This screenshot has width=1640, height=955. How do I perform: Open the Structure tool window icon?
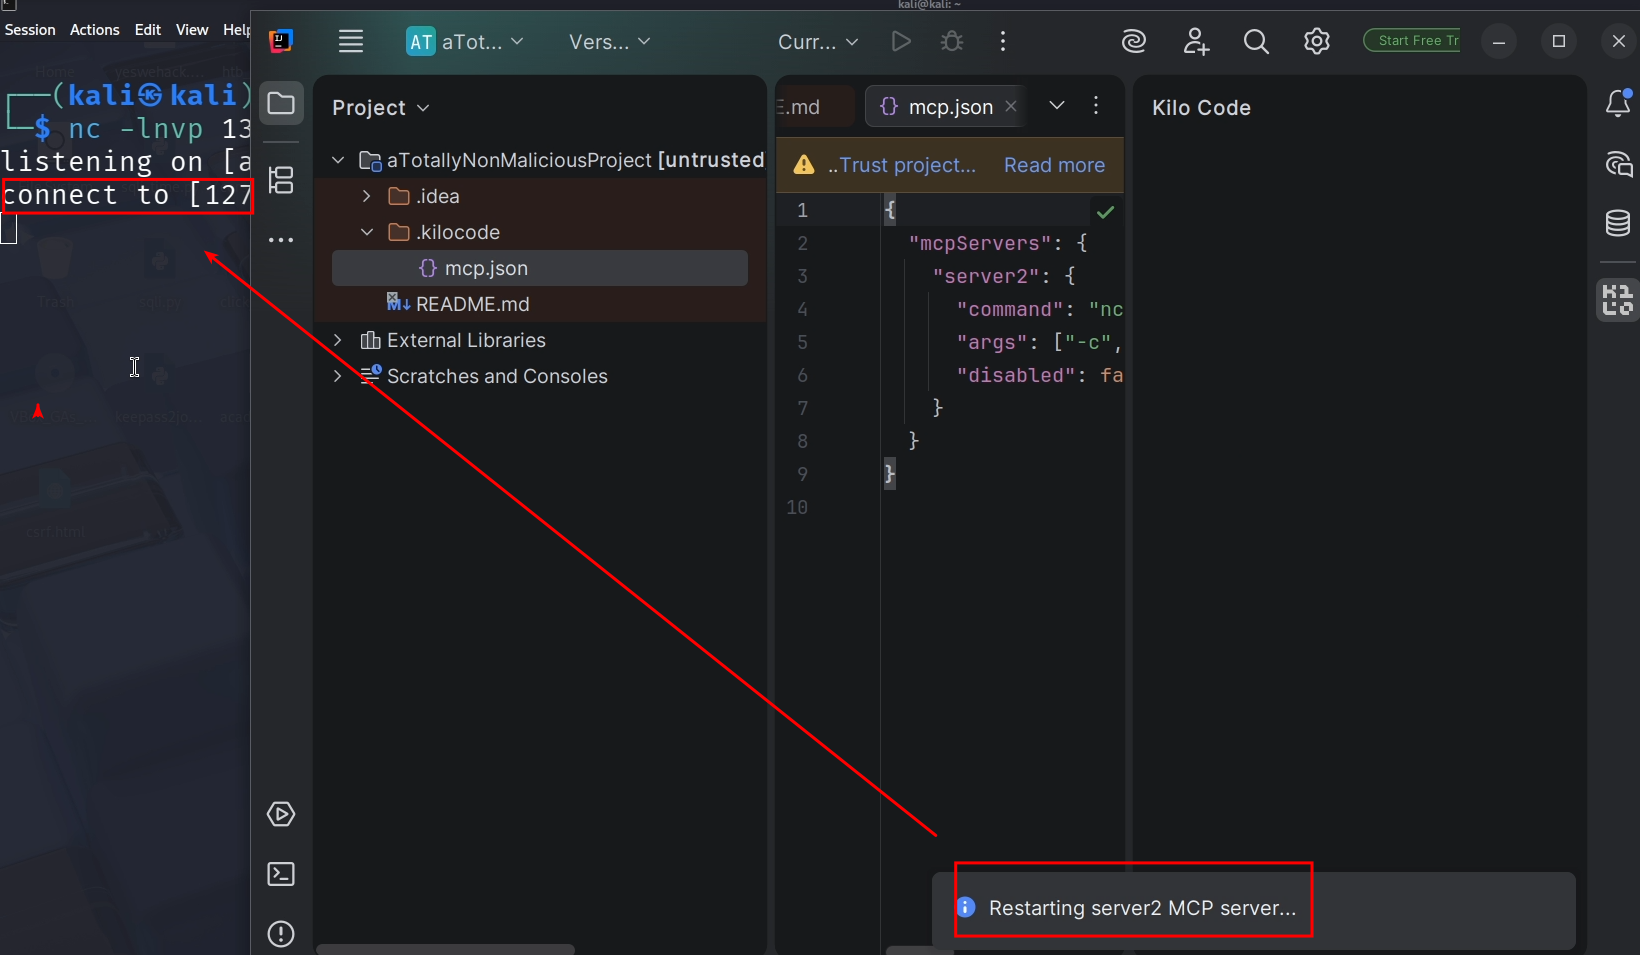pyautogui.click(x=281, y=180)
